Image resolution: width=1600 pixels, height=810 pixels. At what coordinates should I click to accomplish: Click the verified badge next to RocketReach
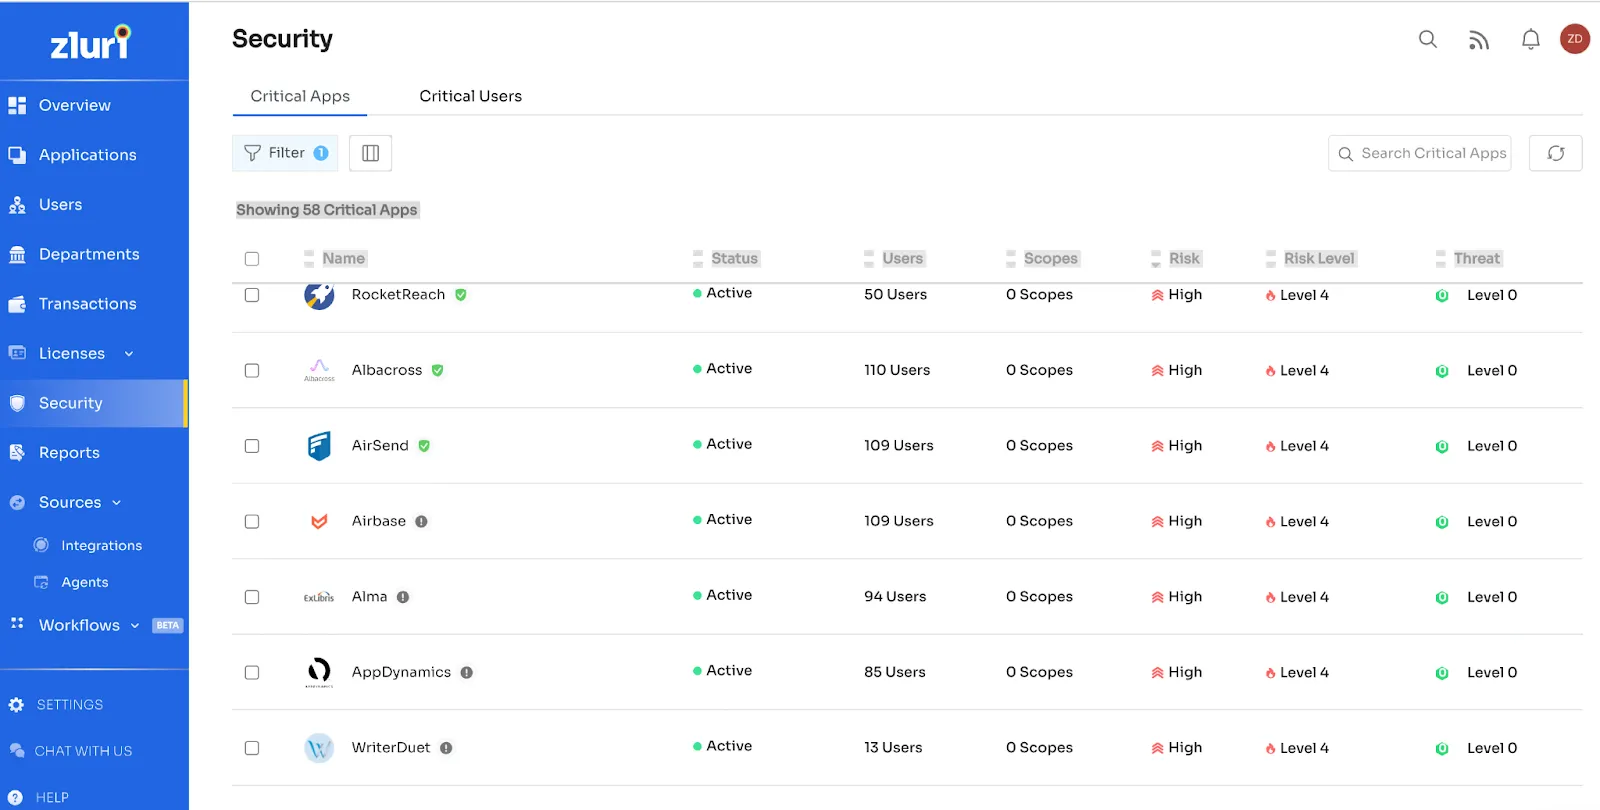coord(461,295)
